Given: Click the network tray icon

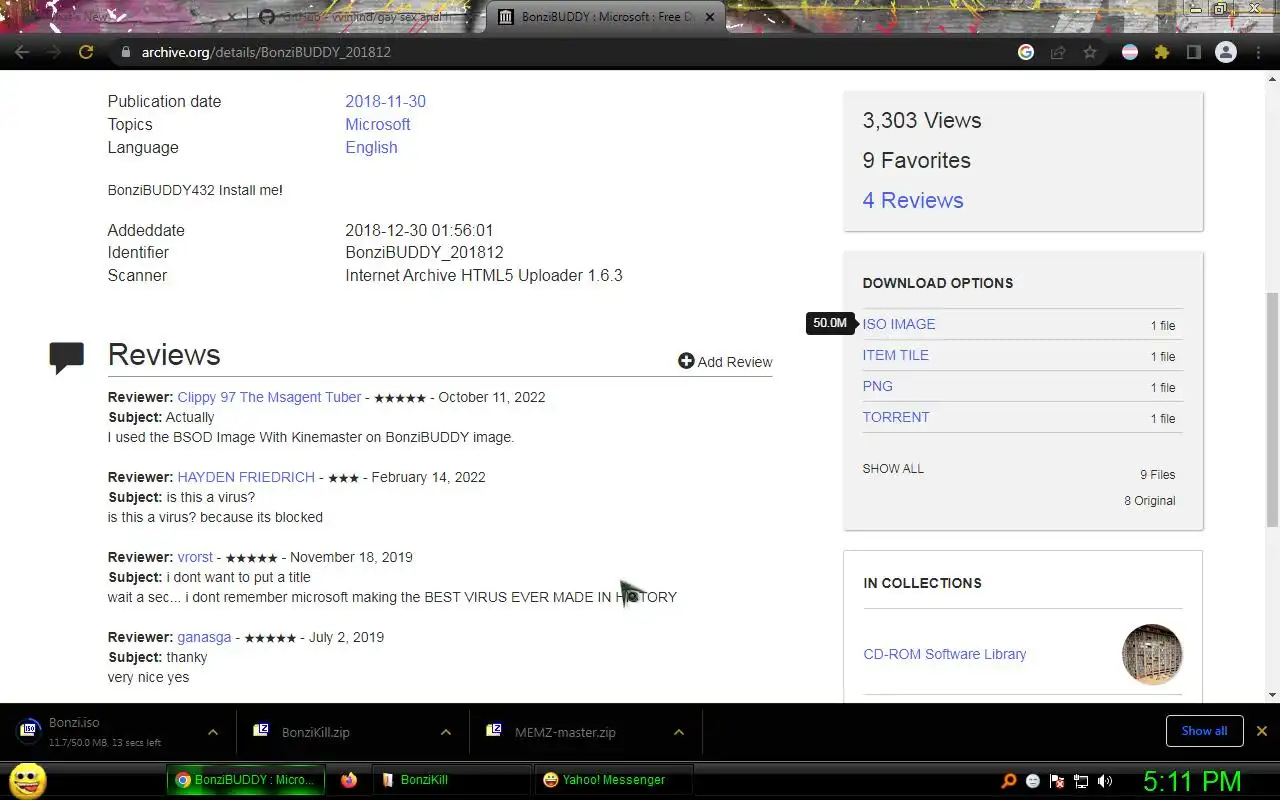Looking at the screenshot, I should [1081, 781].
